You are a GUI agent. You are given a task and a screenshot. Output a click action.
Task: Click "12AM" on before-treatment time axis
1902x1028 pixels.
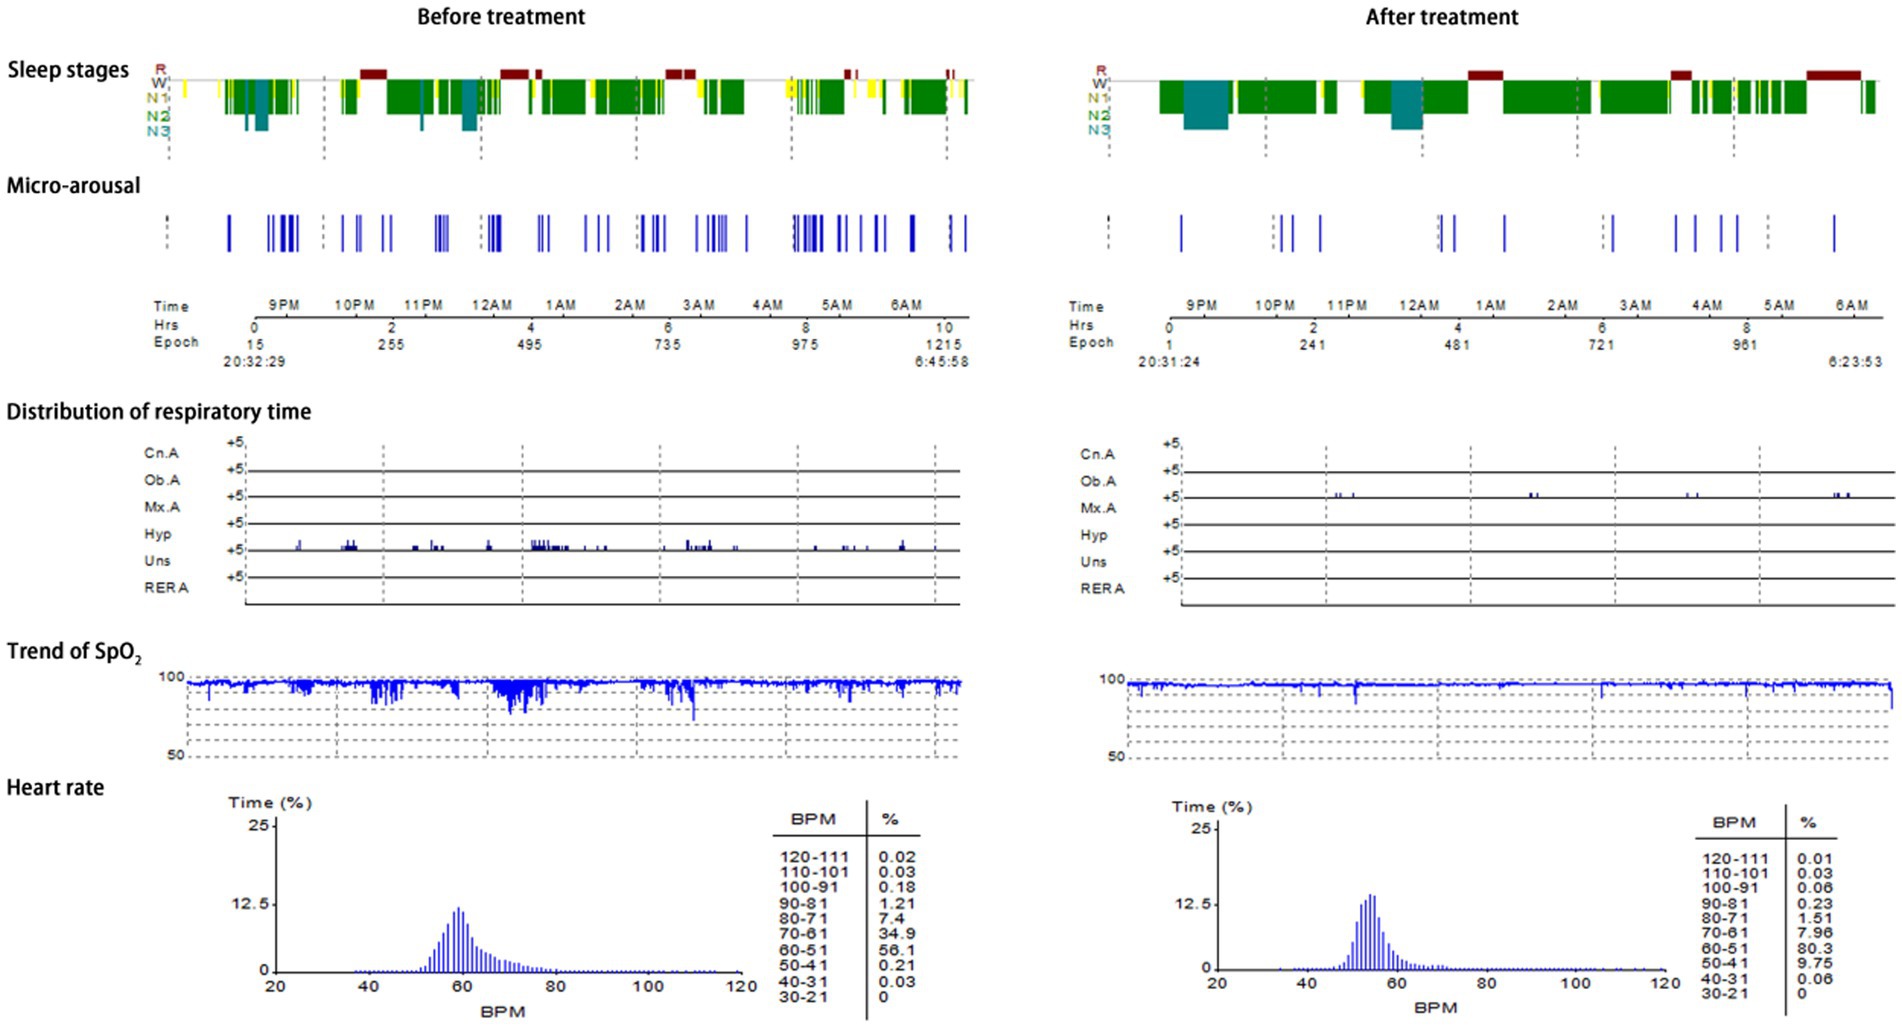tap(492, 305)
